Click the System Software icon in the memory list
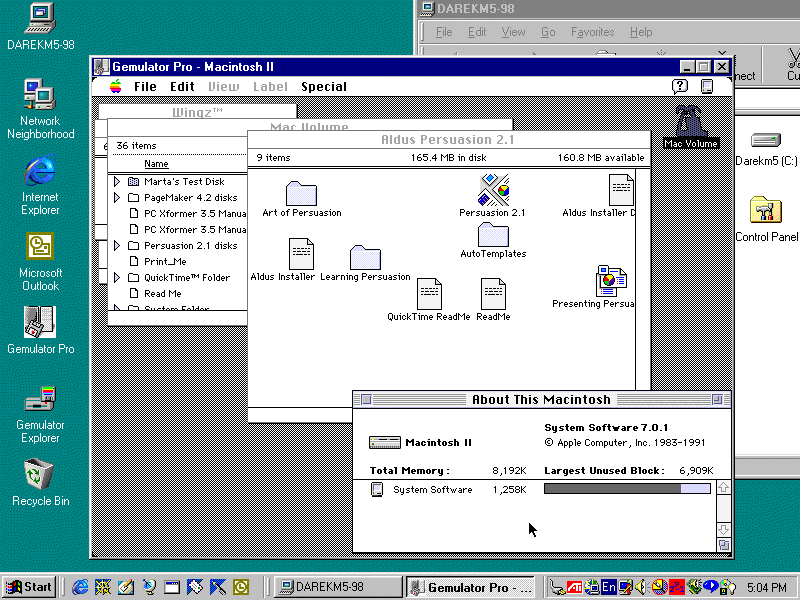The width and height of the screenshot is (800, 600). click(x=377, y=489)
